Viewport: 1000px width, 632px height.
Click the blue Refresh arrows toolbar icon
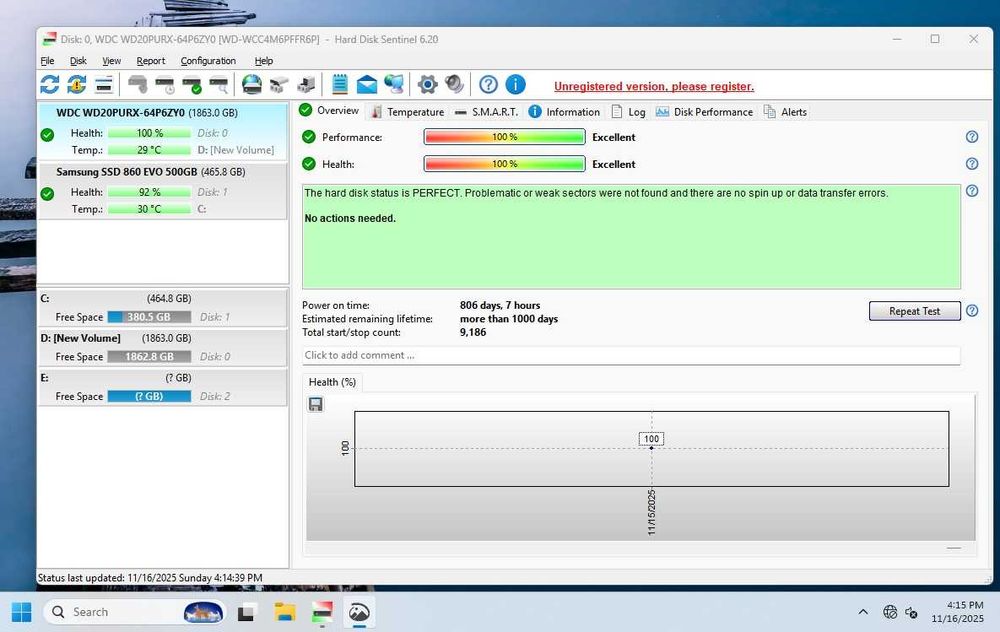coord(50,84)
